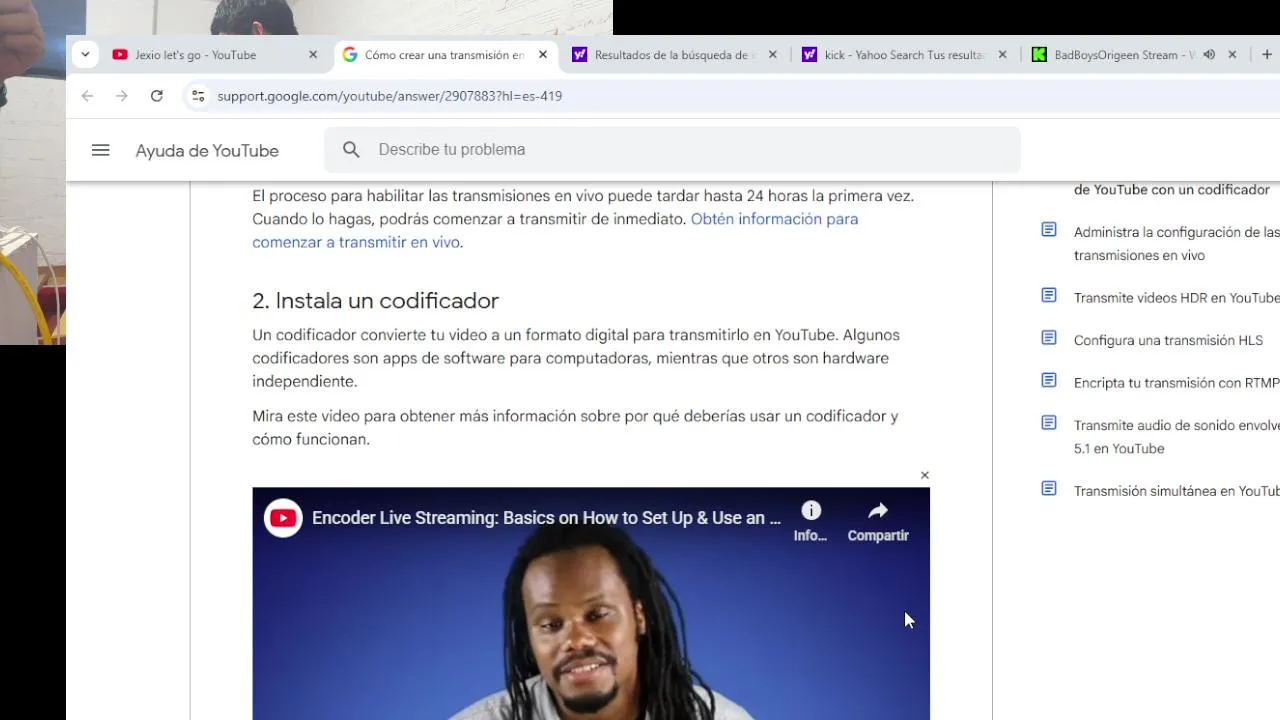Go to Ayuda de YouTube home
Viewport: 1280px width, 720px height.
(x=207, y=151)
